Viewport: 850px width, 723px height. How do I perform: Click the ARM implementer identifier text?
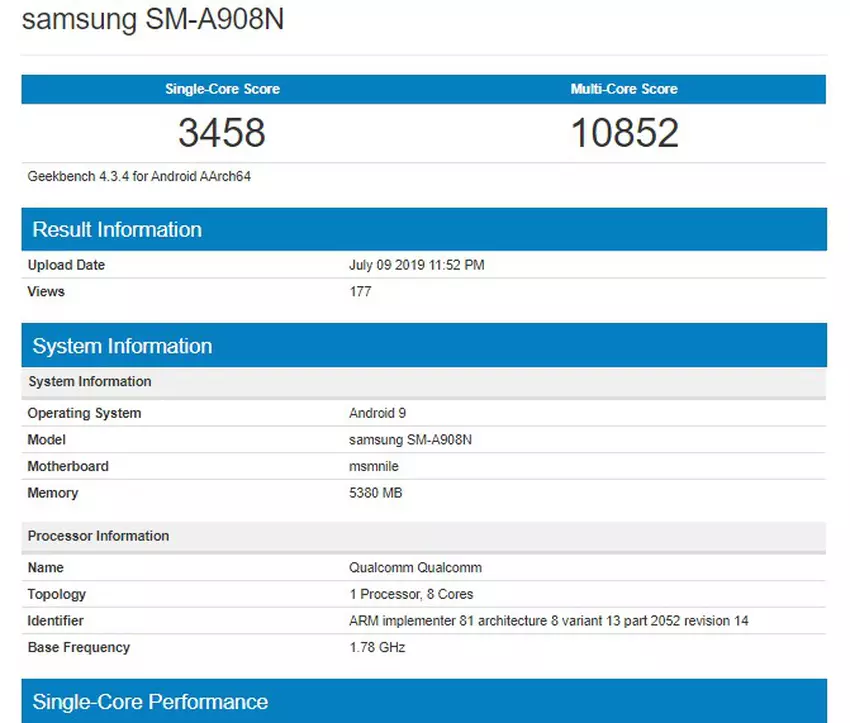tap(548, 621)
